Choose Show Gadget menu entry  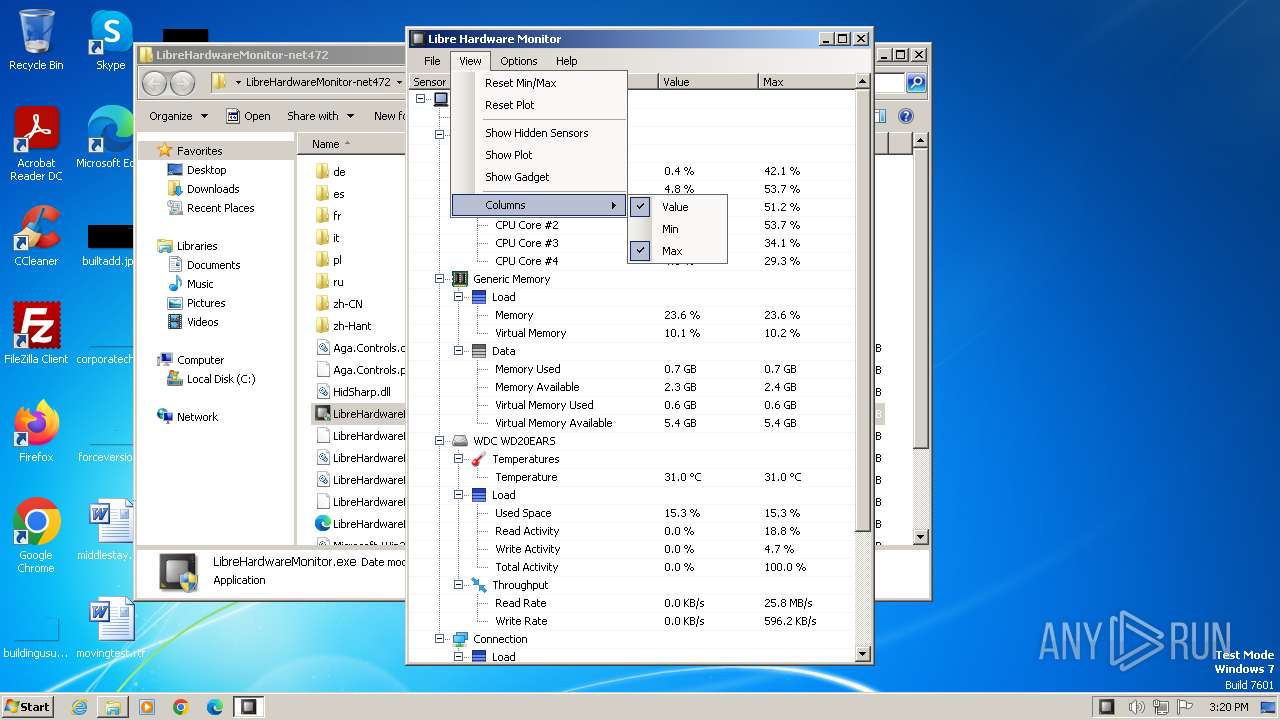(539, 177)
